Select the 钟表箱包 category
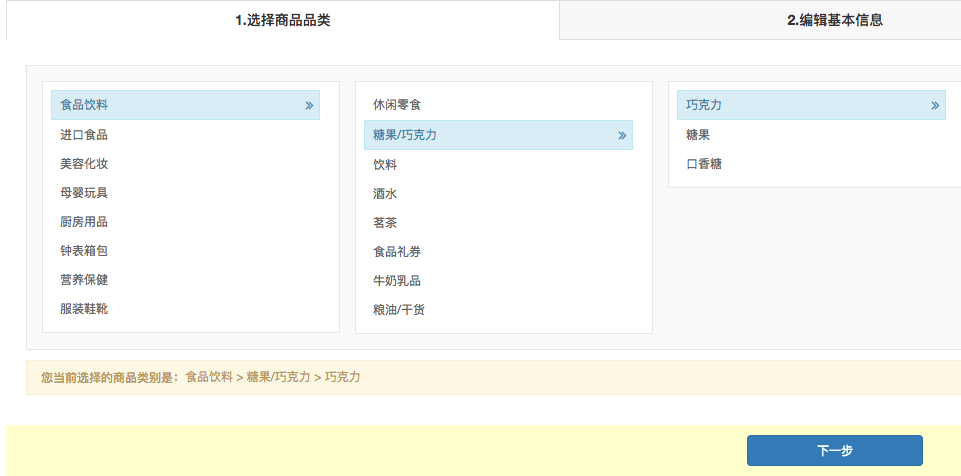 (x=84, y=251)
